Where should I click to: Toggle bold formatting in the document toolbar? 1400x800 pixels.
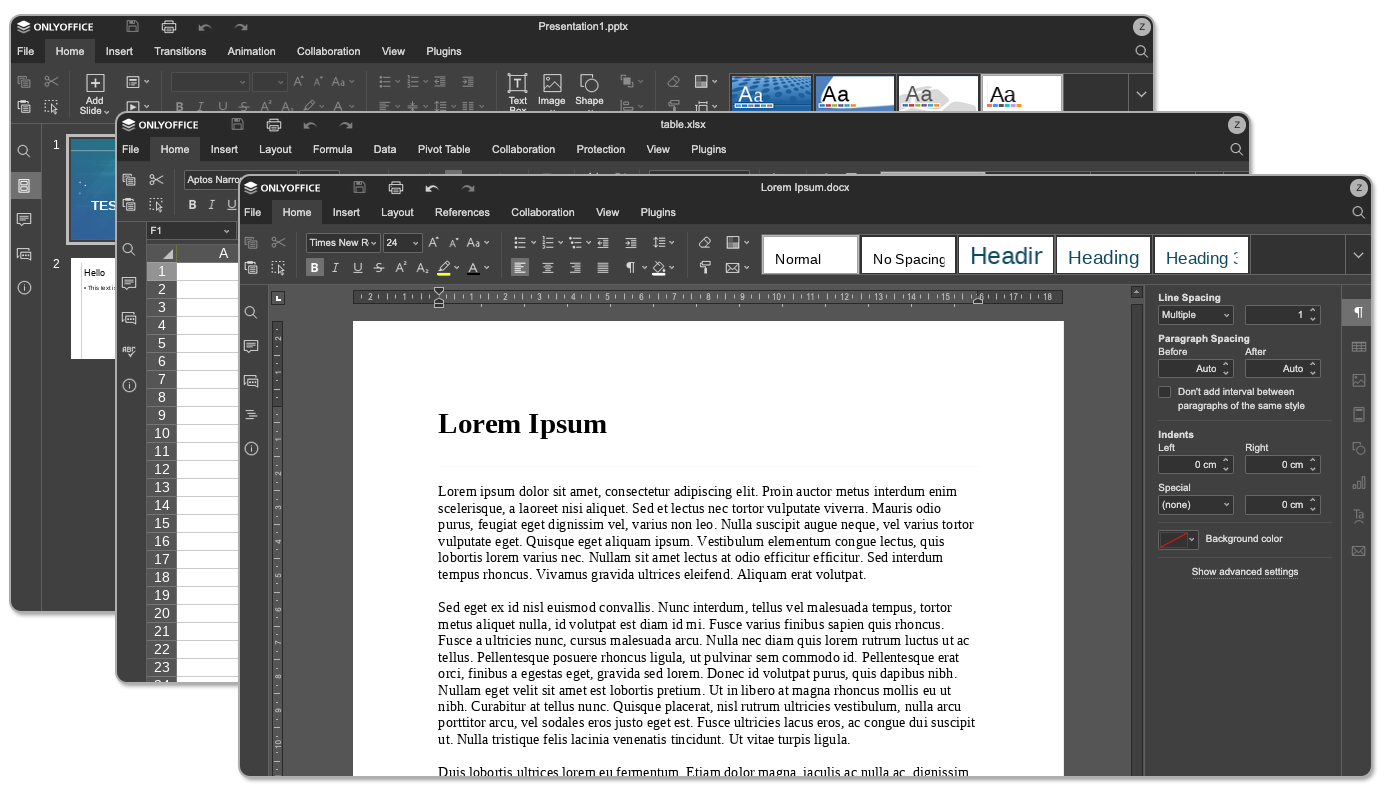pos(315,268)
